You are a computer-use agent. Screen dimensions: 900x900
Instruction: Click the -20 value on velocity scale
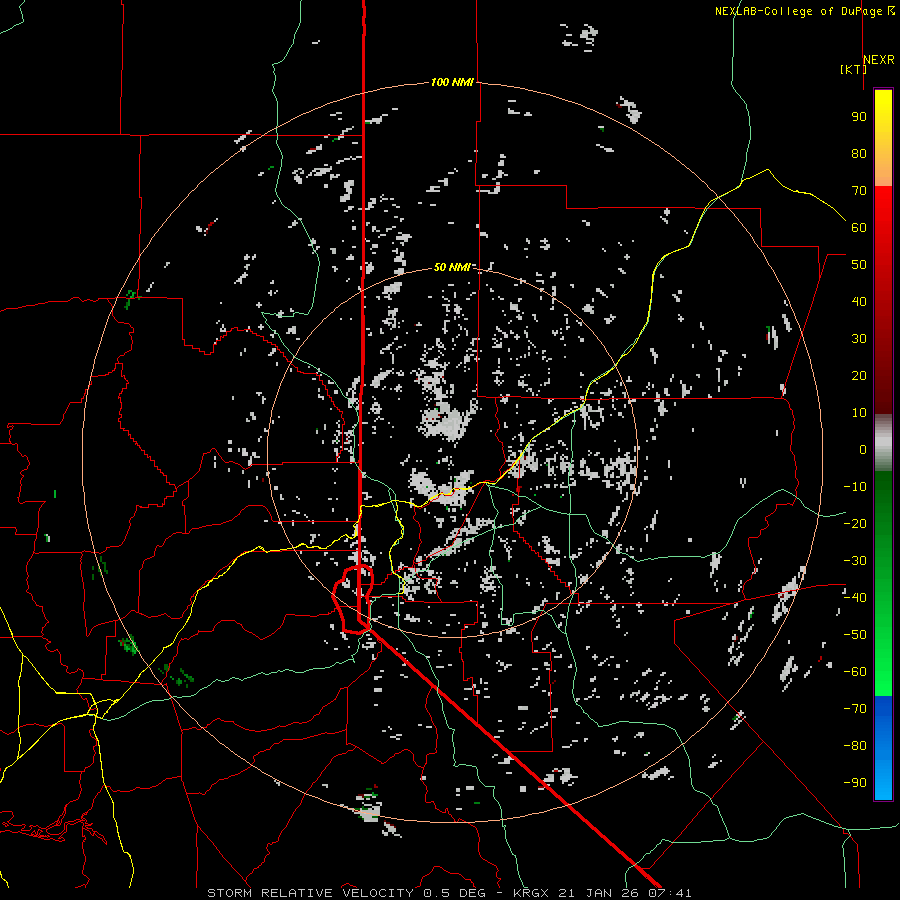pos(855,523)
